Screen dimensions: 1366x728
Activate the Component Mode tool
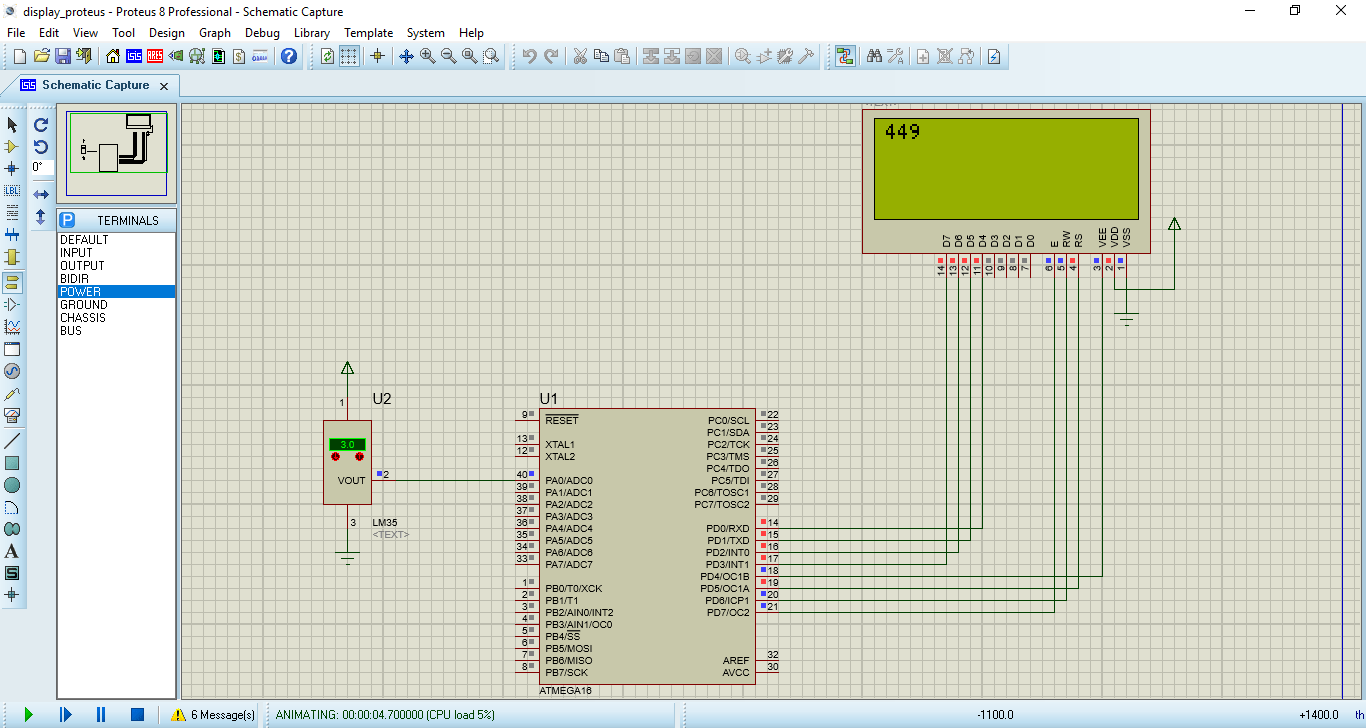click(13, 146)
